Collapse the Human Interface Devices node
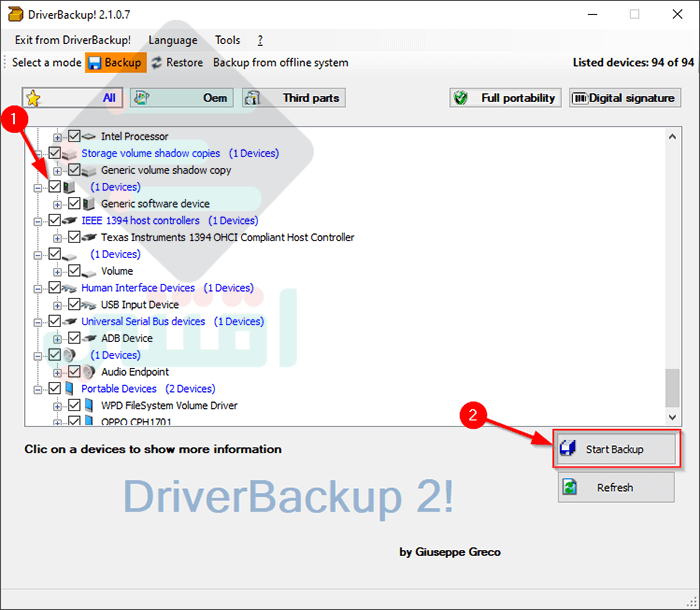Viewport: 700px width, 610px height. (x=38, y=289)
